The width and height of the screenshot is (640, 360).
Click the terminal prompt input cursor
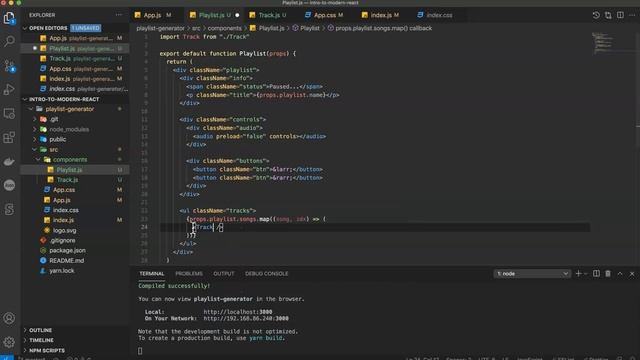tap(140, 351)
